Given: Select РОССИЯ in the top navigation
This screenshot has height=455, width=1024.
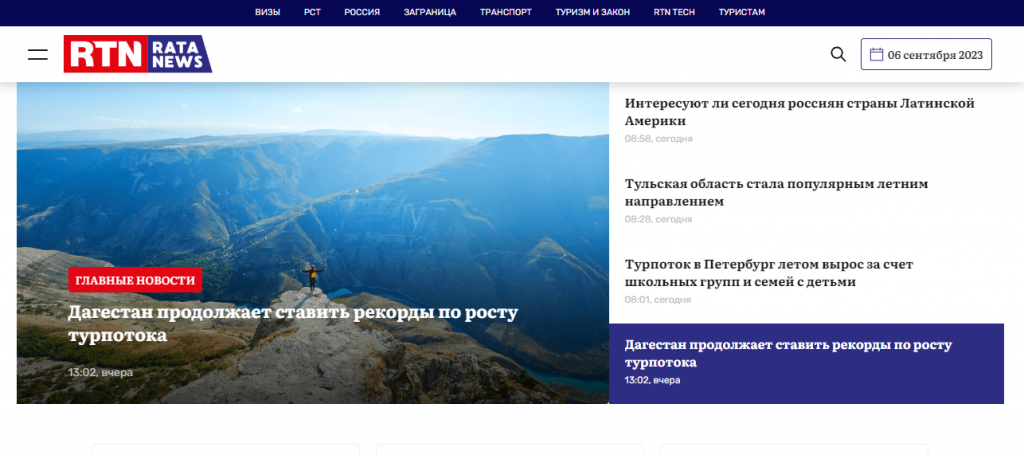Looking at the screenshot, I should tap(362, 12).
